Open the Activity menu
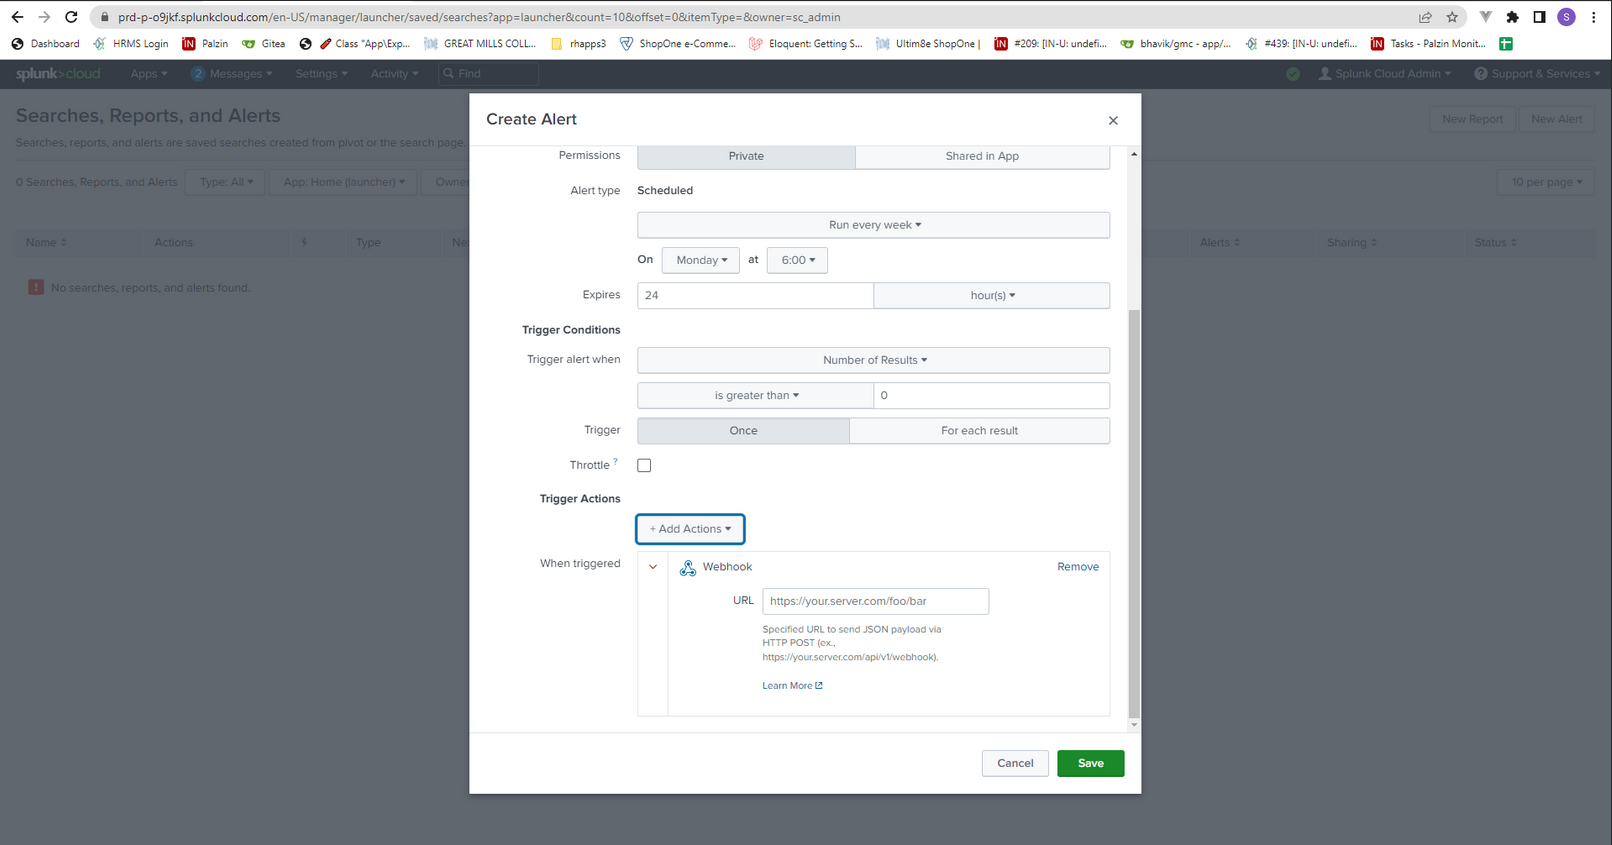The width and height of the screenshot is (1612, 845). pos(394,74)
